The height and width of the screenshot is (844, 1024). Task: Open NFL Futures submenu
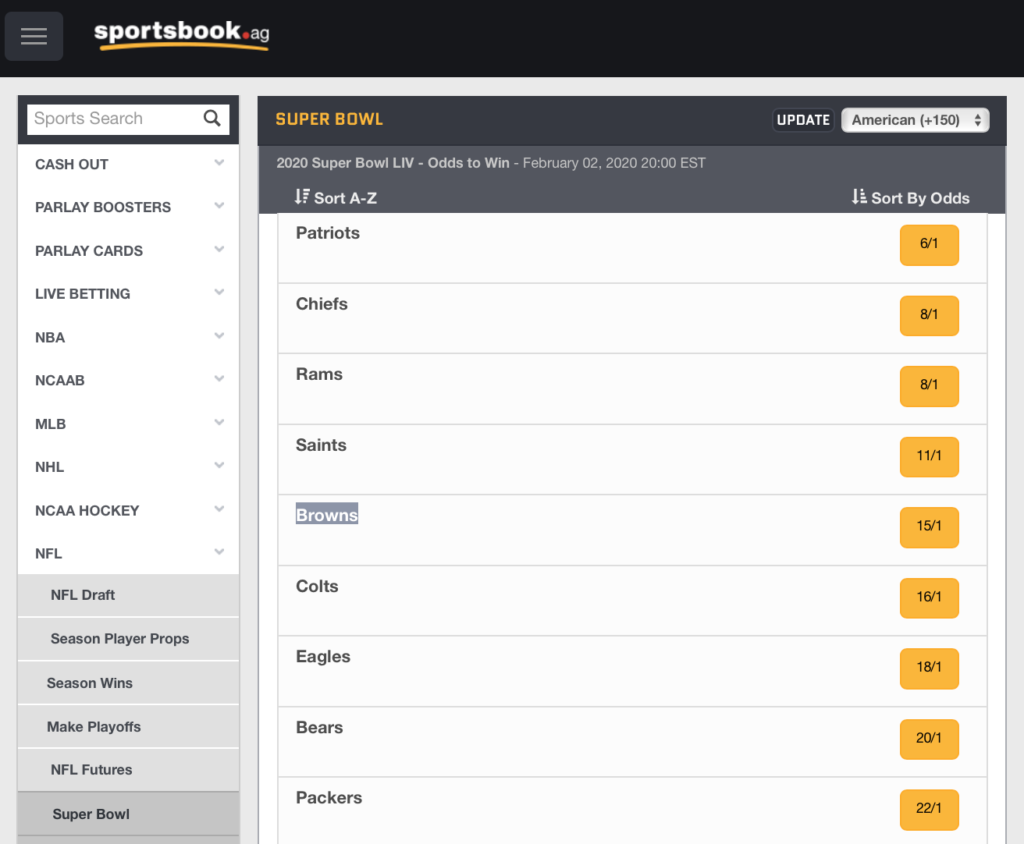[128, 770]
